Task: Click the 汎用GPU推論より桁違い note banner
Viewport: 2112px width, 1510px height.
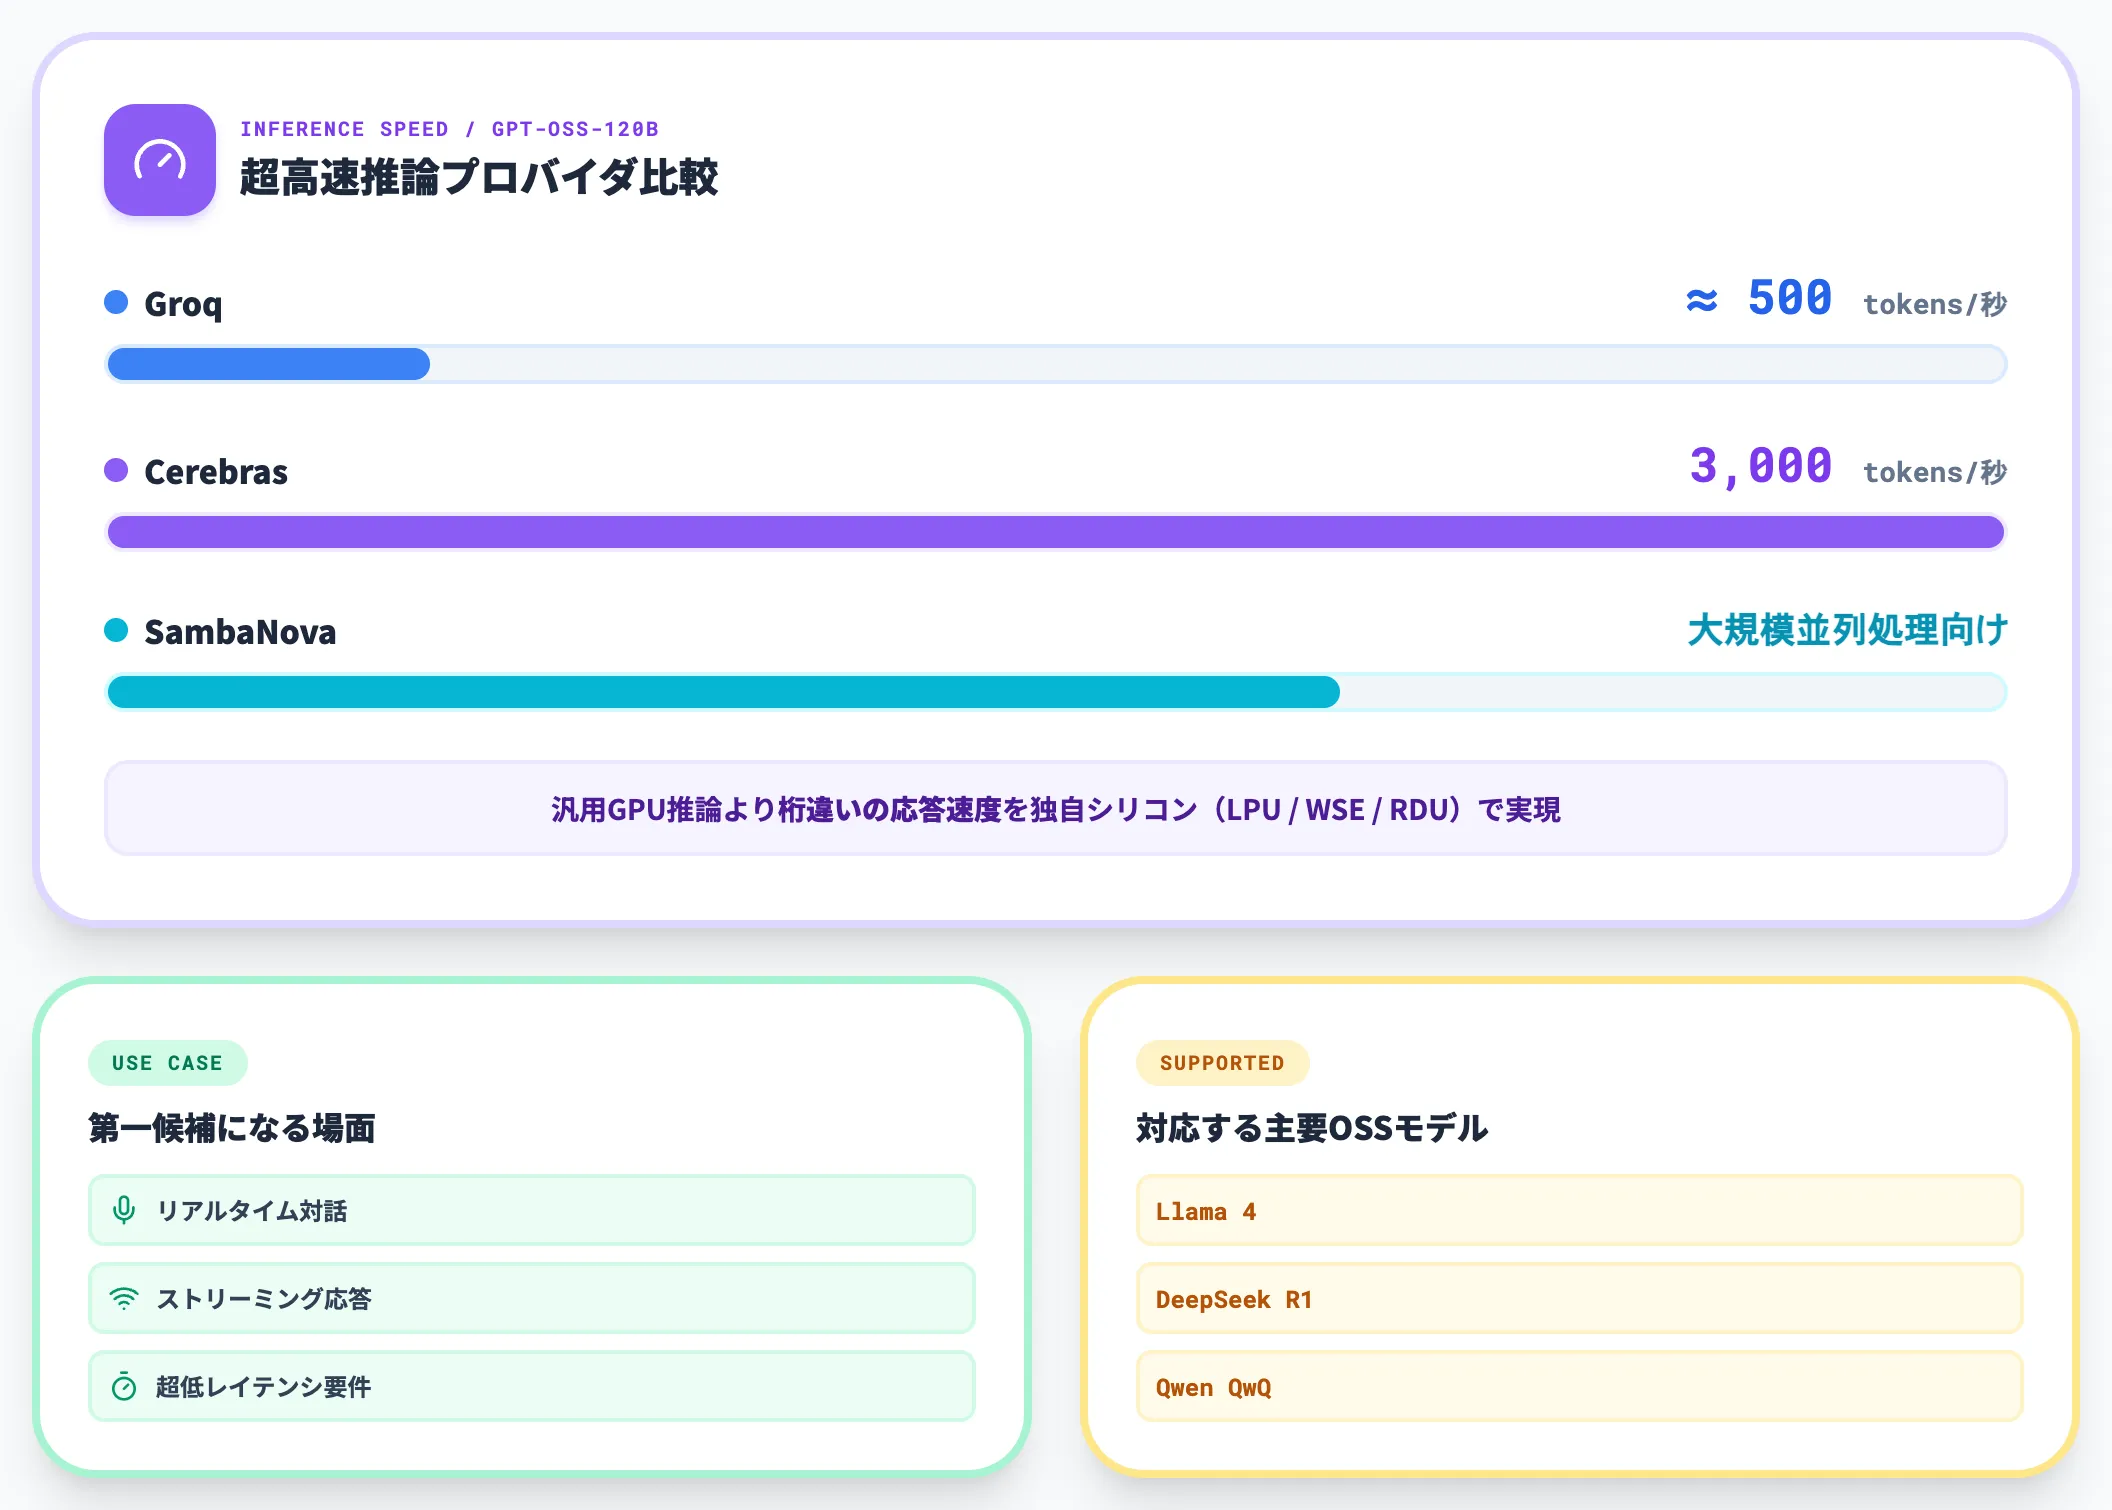Action: (1056, 808)
